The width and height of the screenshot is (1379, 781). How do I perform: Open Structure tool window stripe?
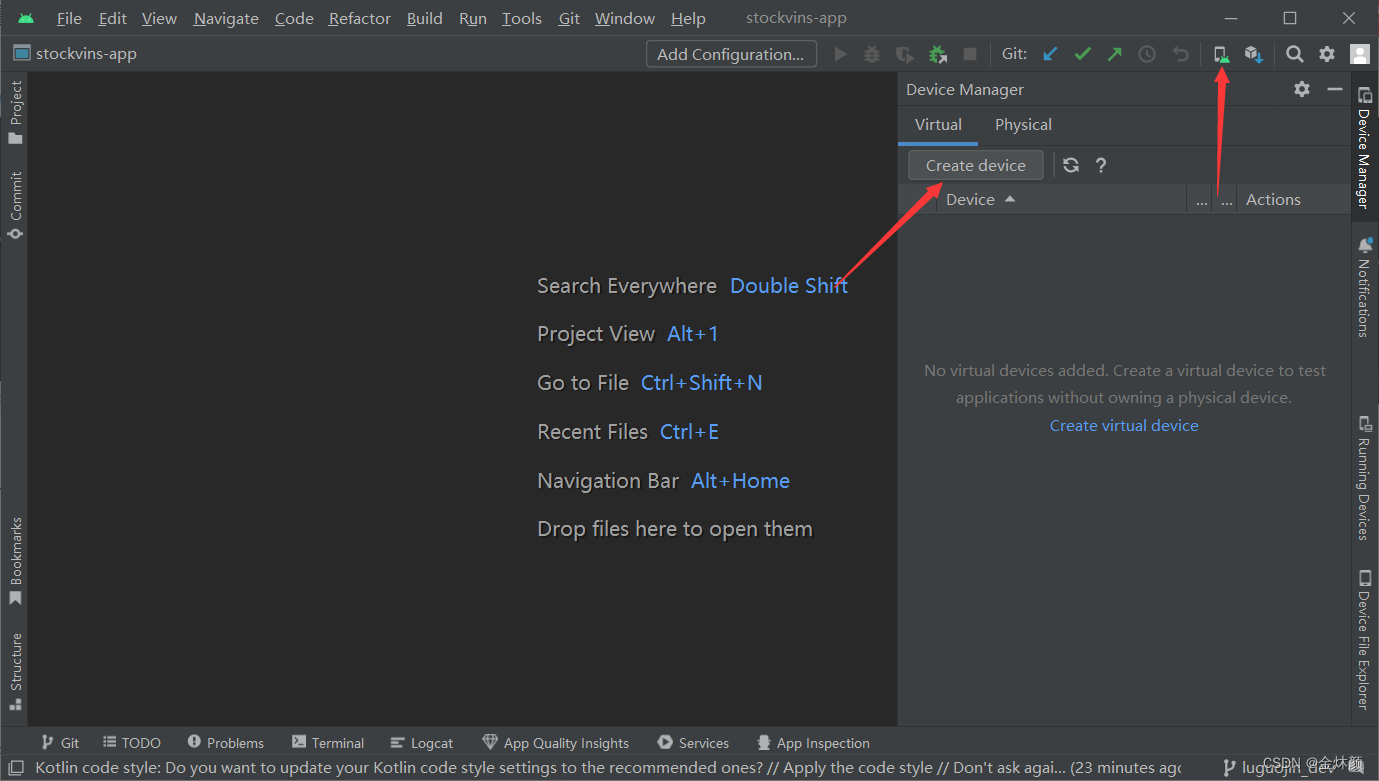click(15, 672)
